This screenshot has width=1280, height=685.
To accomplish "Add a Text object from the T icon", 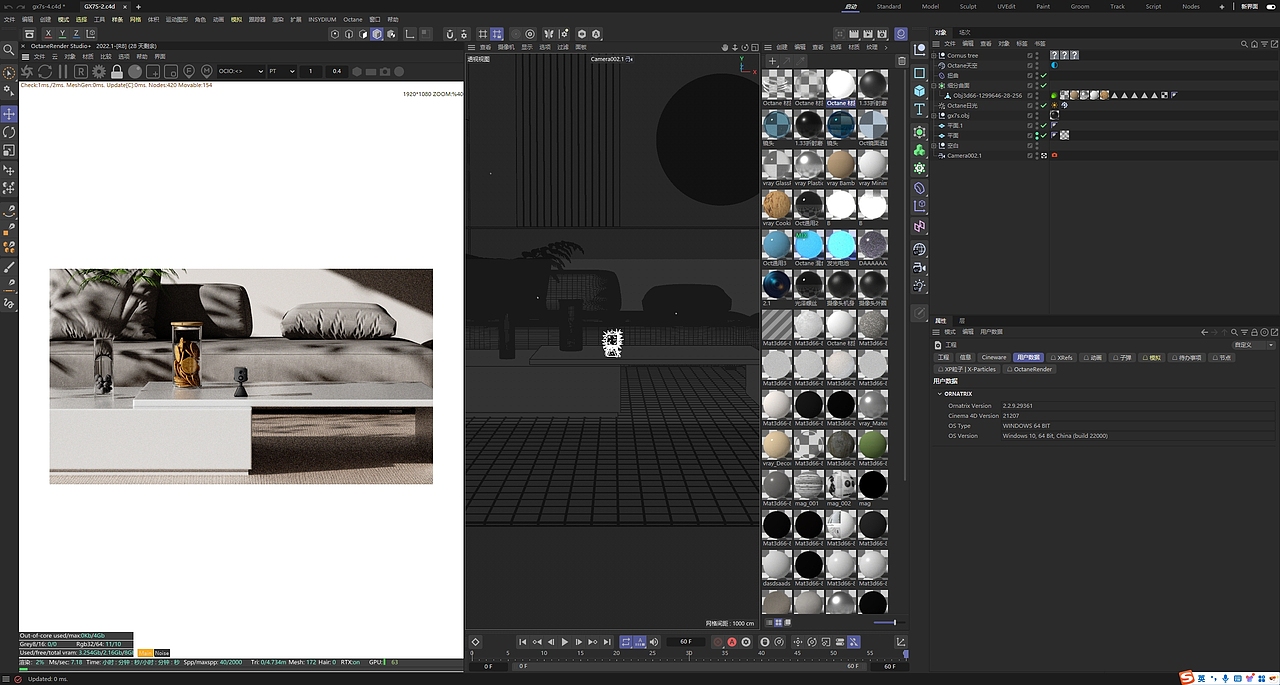I will click(x=920, y=109).
